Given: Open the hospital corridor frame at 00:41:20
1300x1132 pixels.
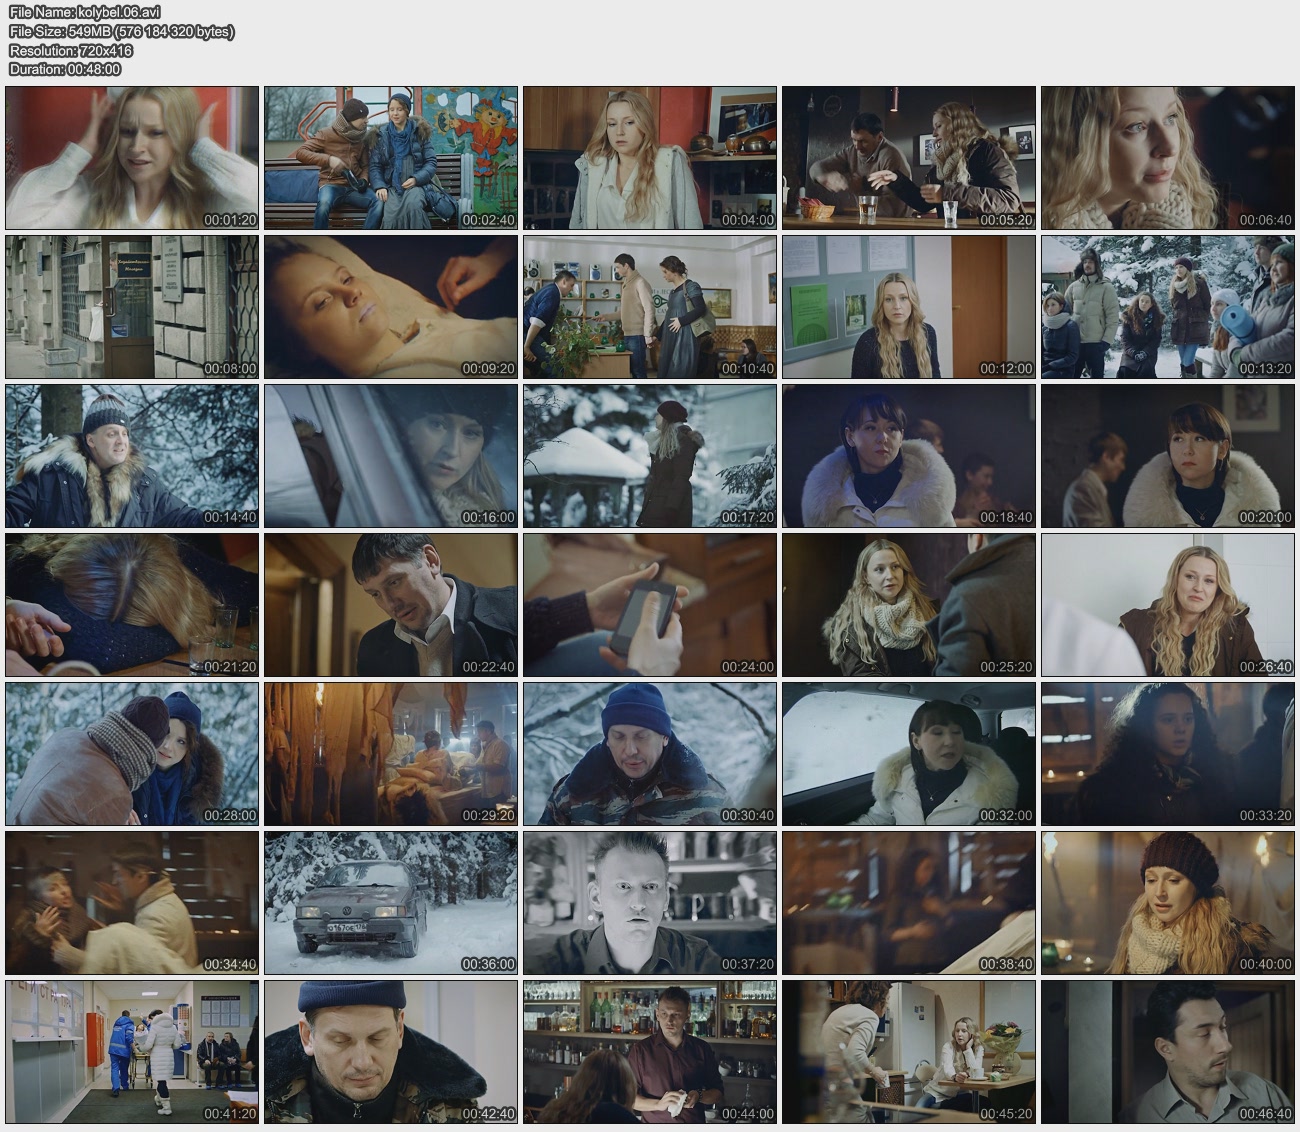Looking at the screenshot, I should [x=132, y=1052].
